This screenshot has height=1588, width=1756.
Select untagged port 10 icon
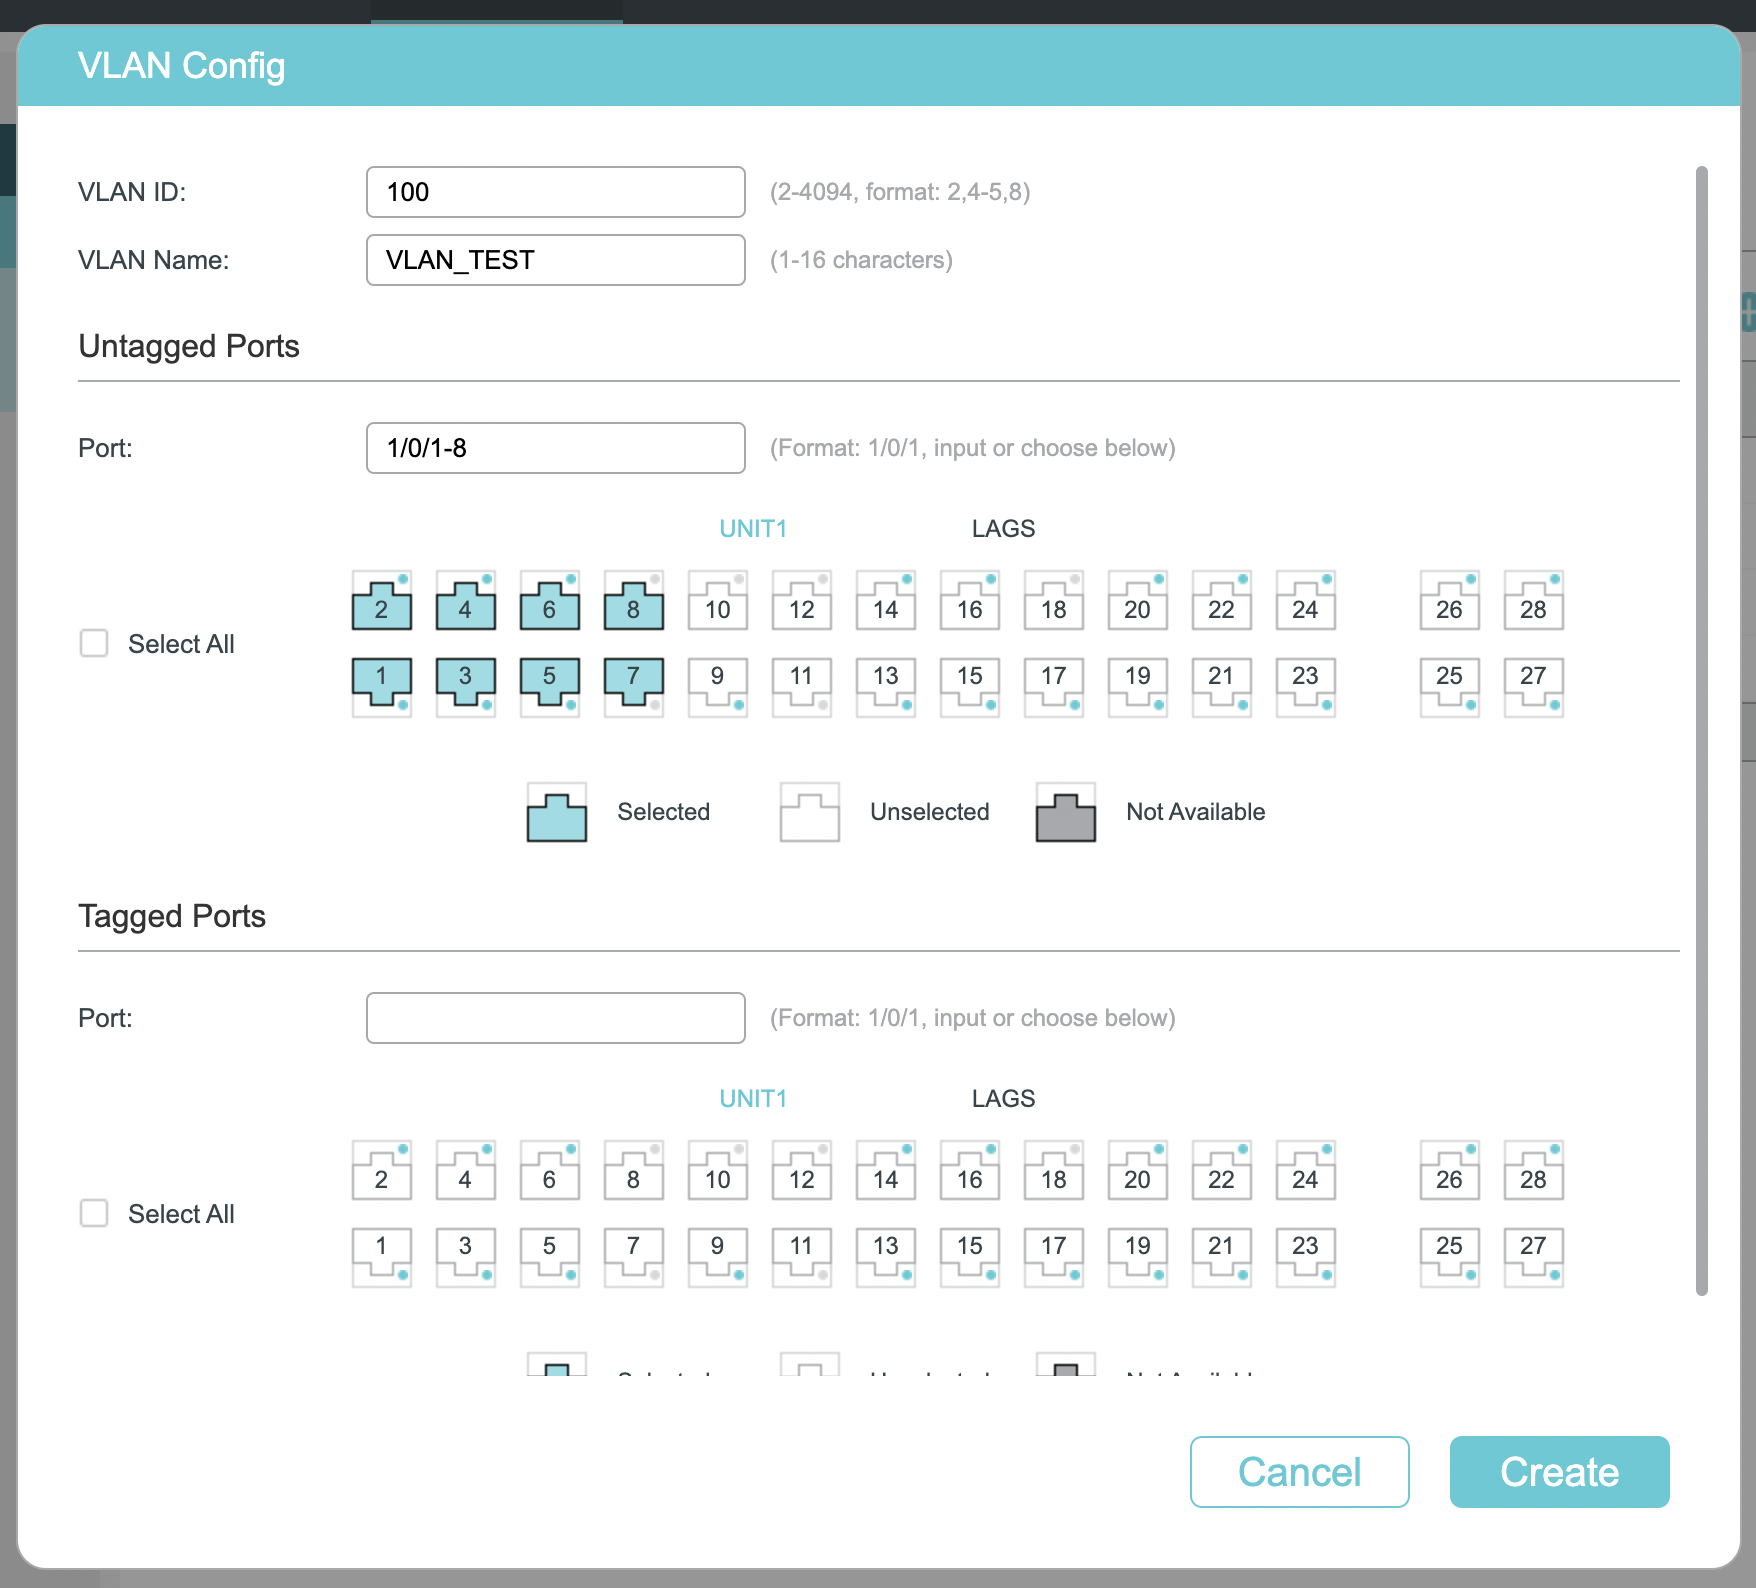718,601
